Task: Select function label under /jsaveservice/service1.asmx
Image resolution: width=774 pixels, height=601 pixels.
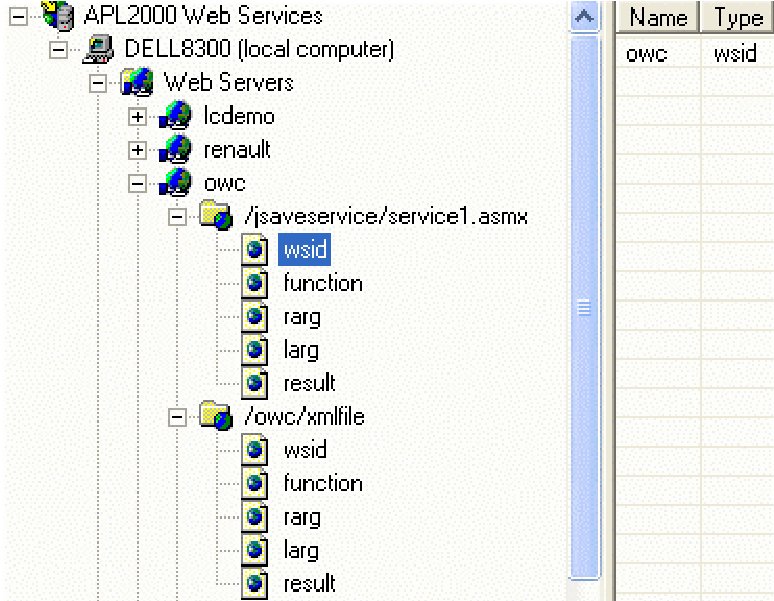Action: click(x=323, y=283)
